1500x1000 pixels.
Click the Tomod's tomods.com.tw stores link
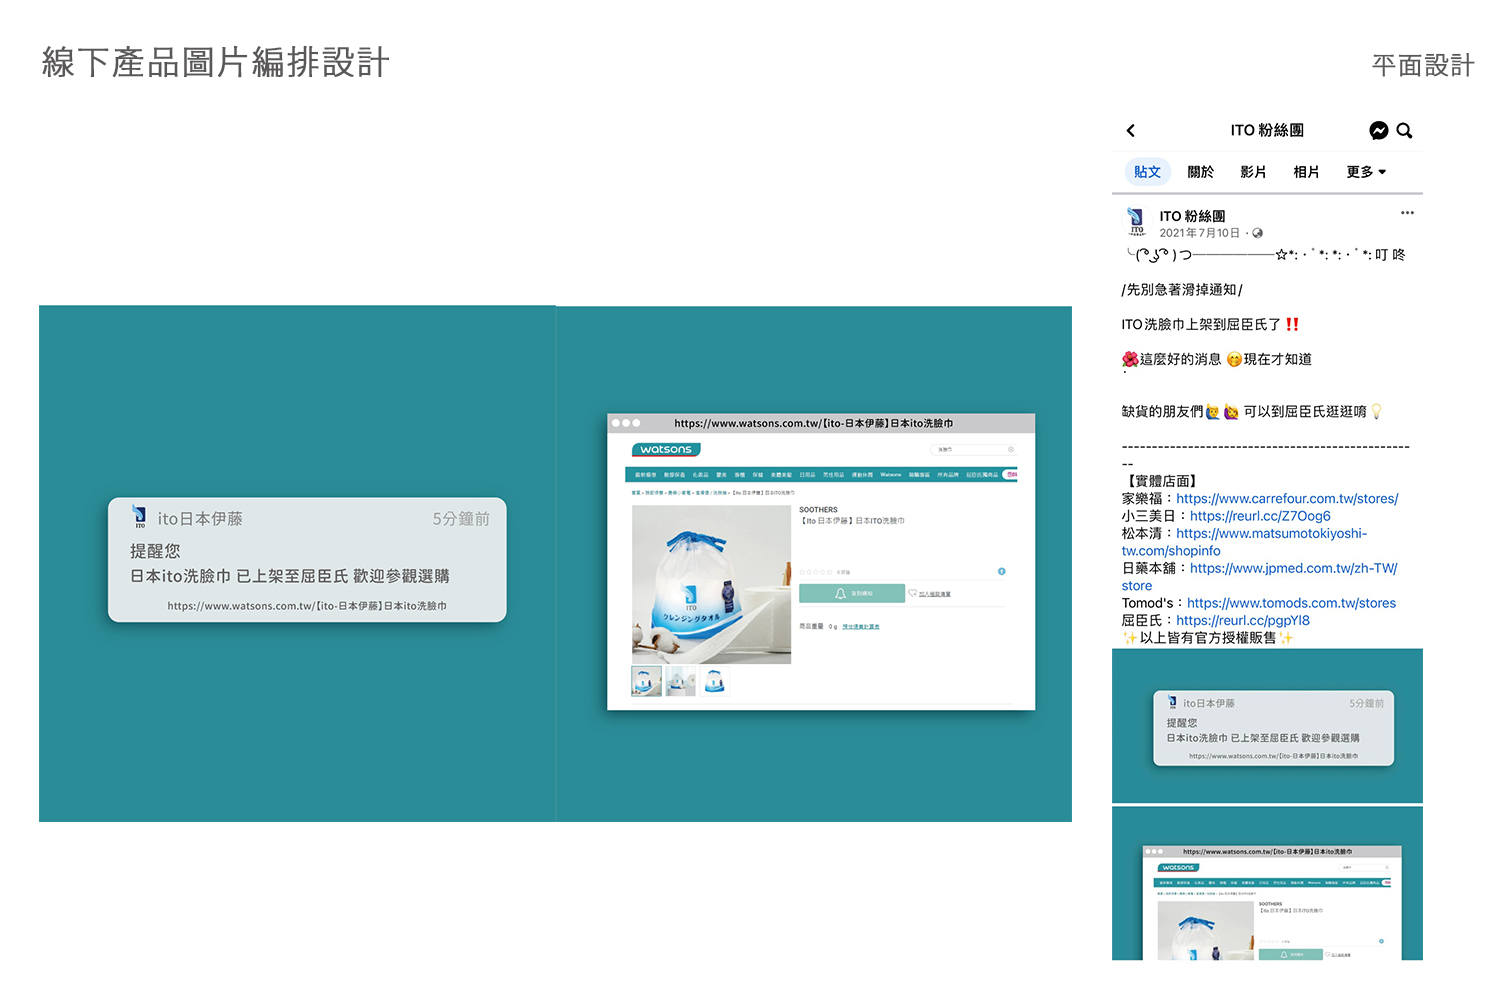point(1291,603)
